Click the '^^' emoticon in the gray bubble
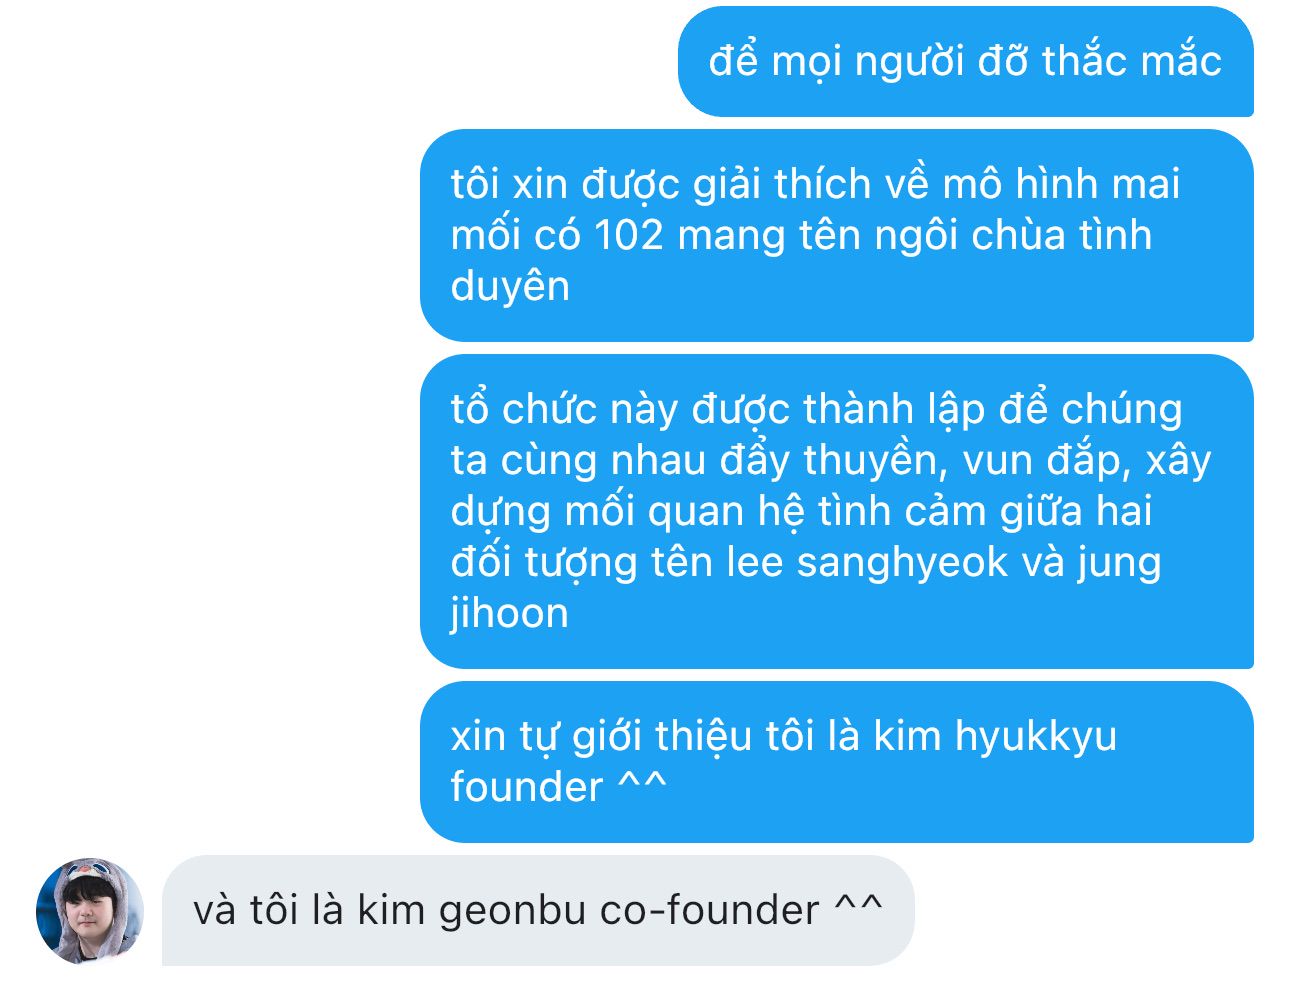Screen dimensions: 1290x984 click(859, 905)
